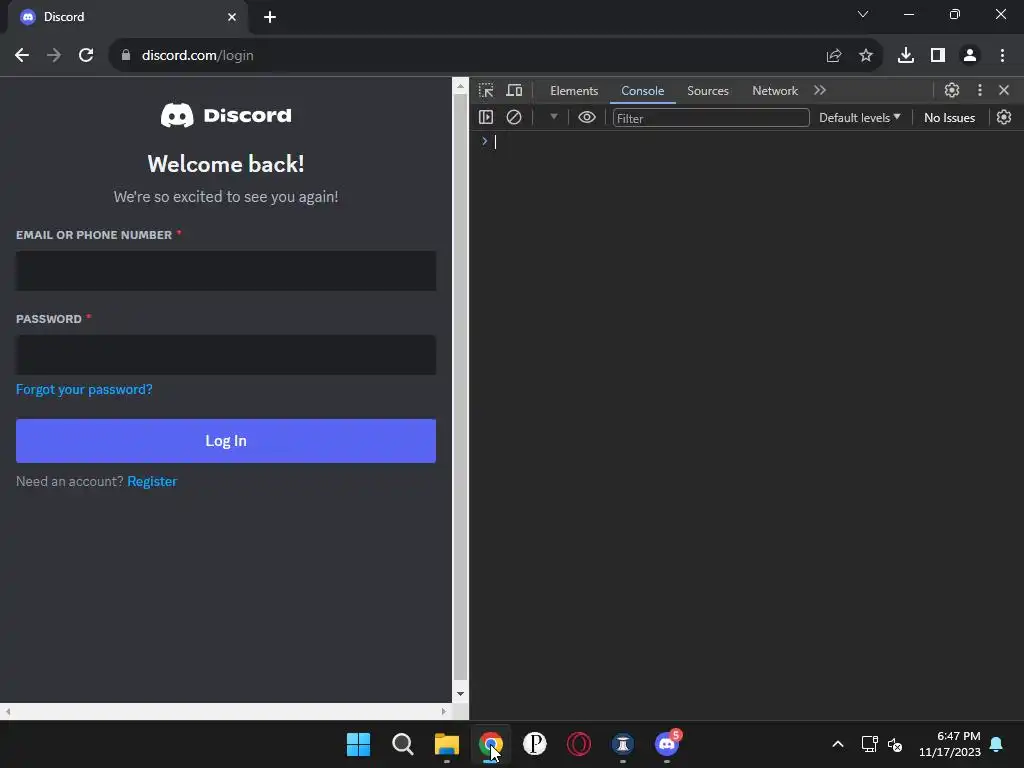Switch to the Sources tab
This screenshot has width=1024, height=768.
tap(708, 91)
